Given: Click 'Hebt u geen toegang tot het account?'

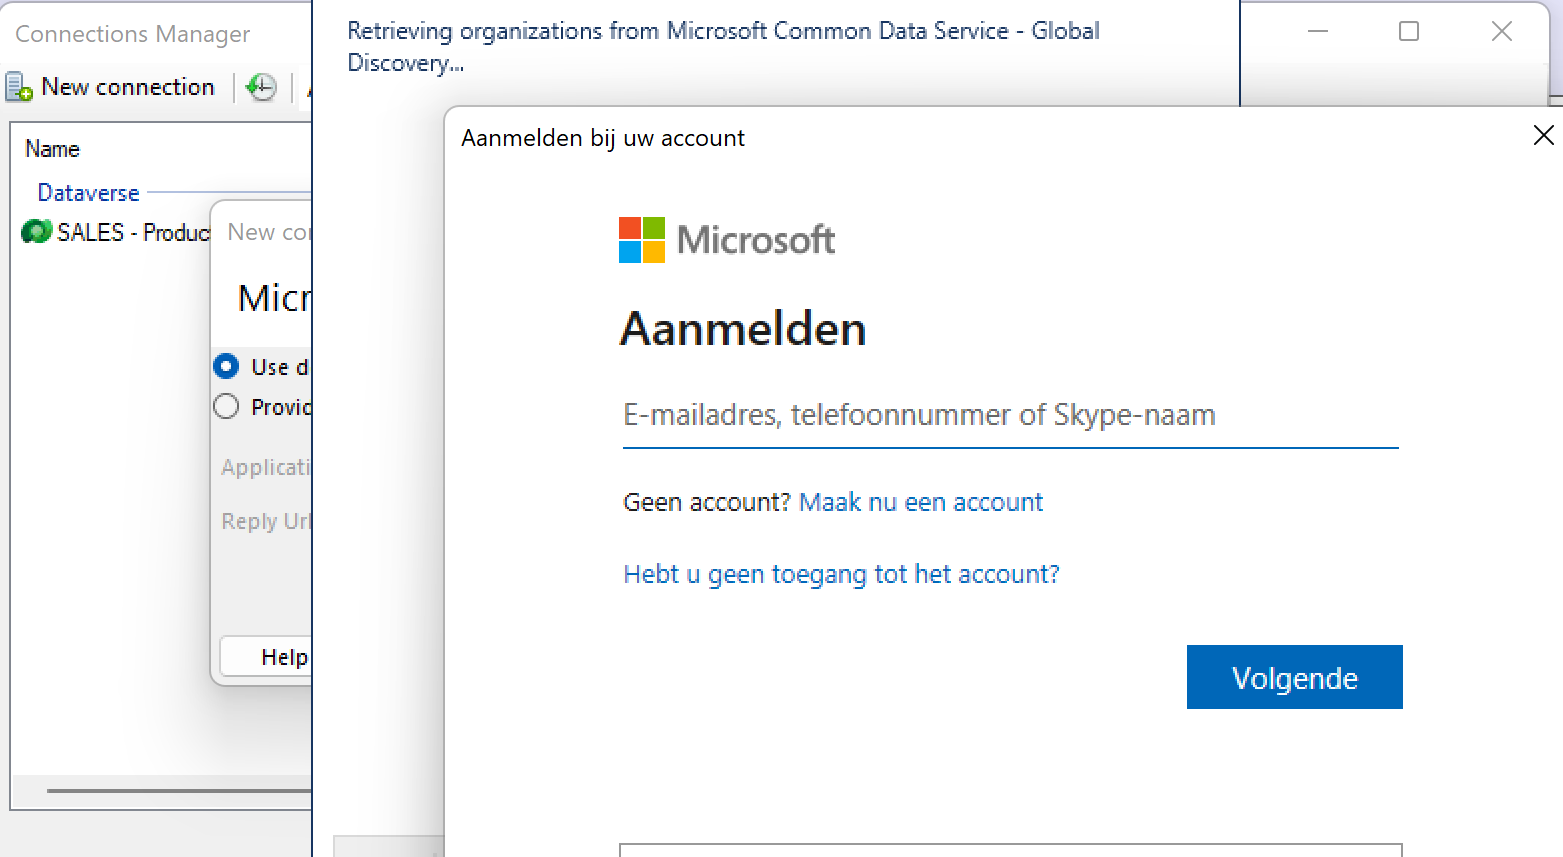Looking at the screenshot, I should (x=841, y=573).
